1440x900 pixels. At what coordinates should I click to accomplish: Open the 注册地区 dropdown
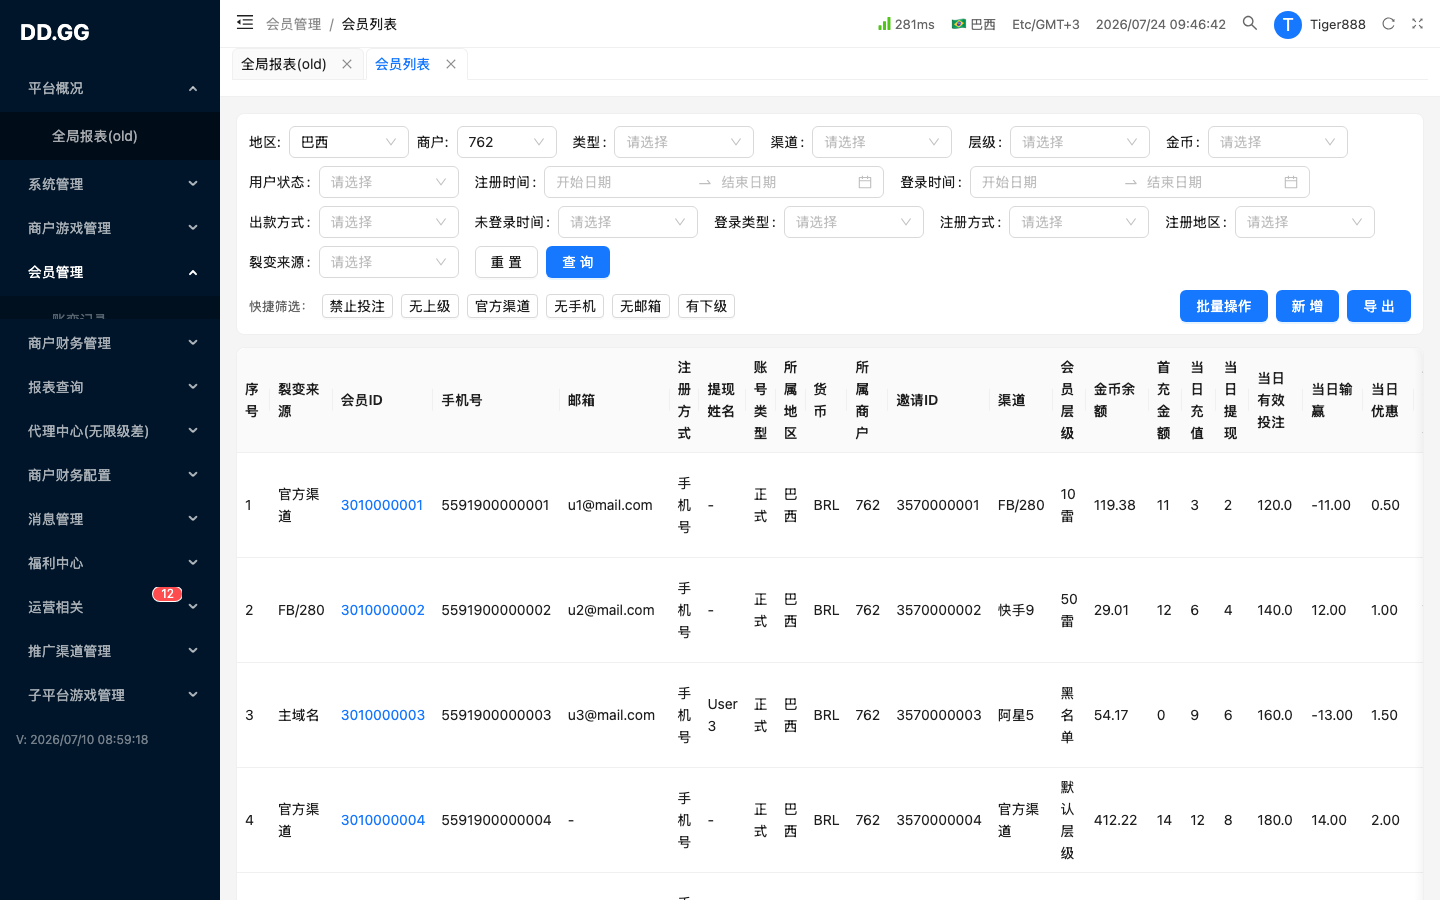(1305, 222)
